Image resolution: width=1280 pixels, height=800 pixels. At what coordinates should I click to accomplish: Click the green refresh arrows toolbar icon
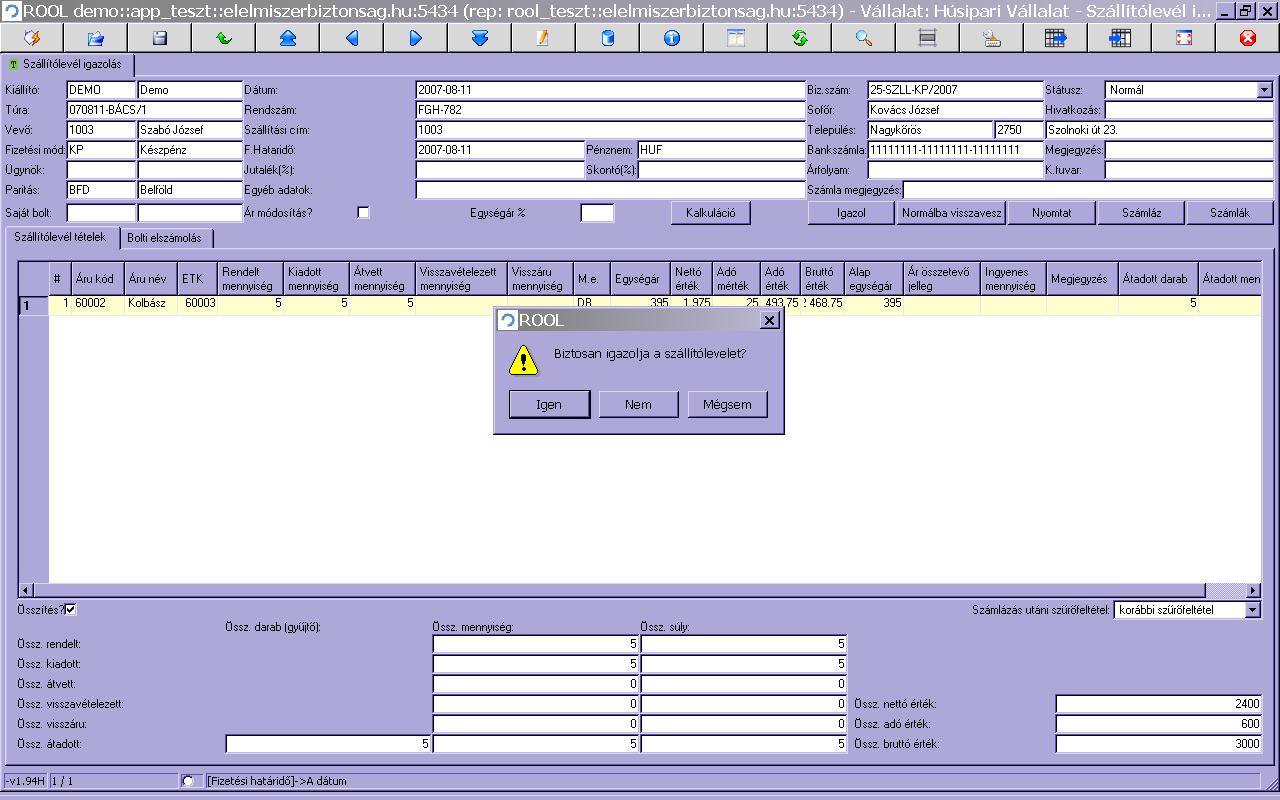(799, 38)
